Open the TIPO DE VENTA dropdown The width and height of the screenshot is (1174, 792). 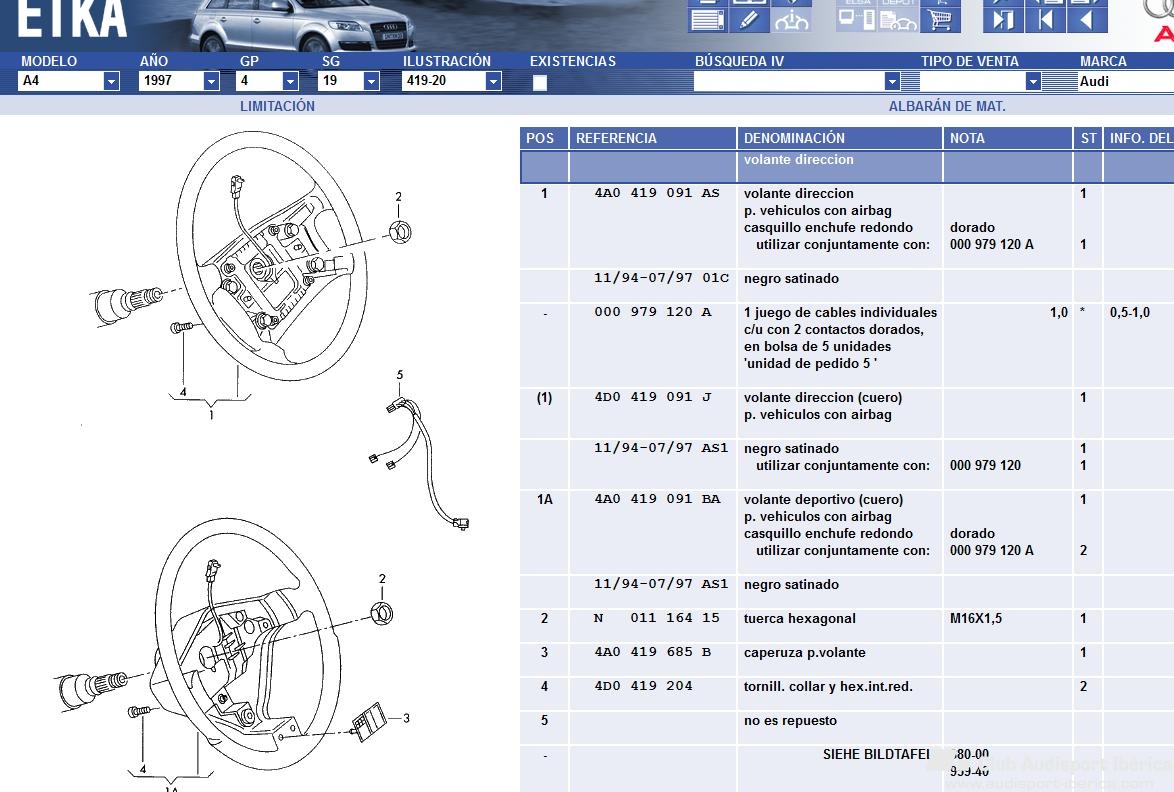tap(1033, 81)
